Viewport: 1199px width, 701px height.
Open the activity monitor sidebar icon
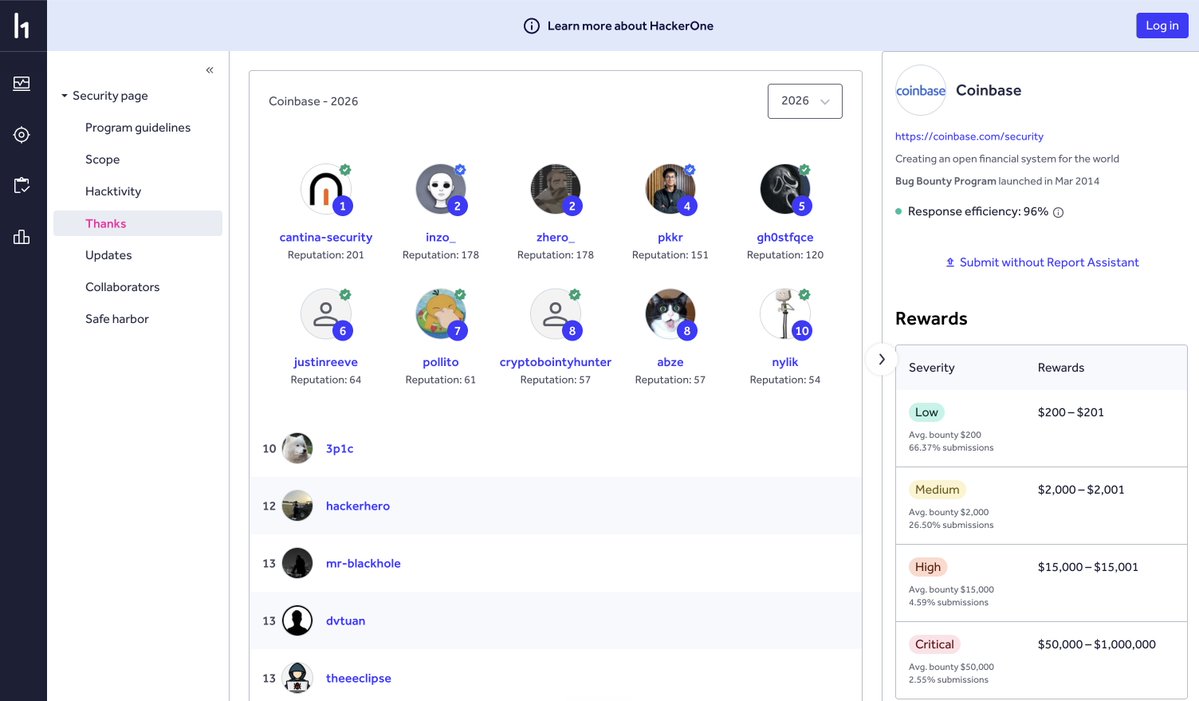(x=21, y=83)
